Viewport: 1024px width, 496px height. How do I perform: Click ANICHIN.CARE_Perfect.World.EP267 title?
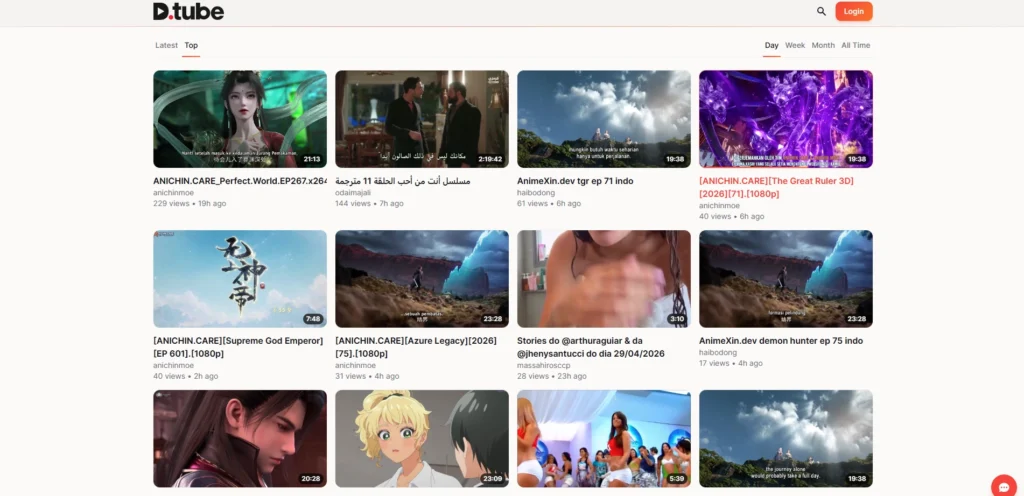240,181
